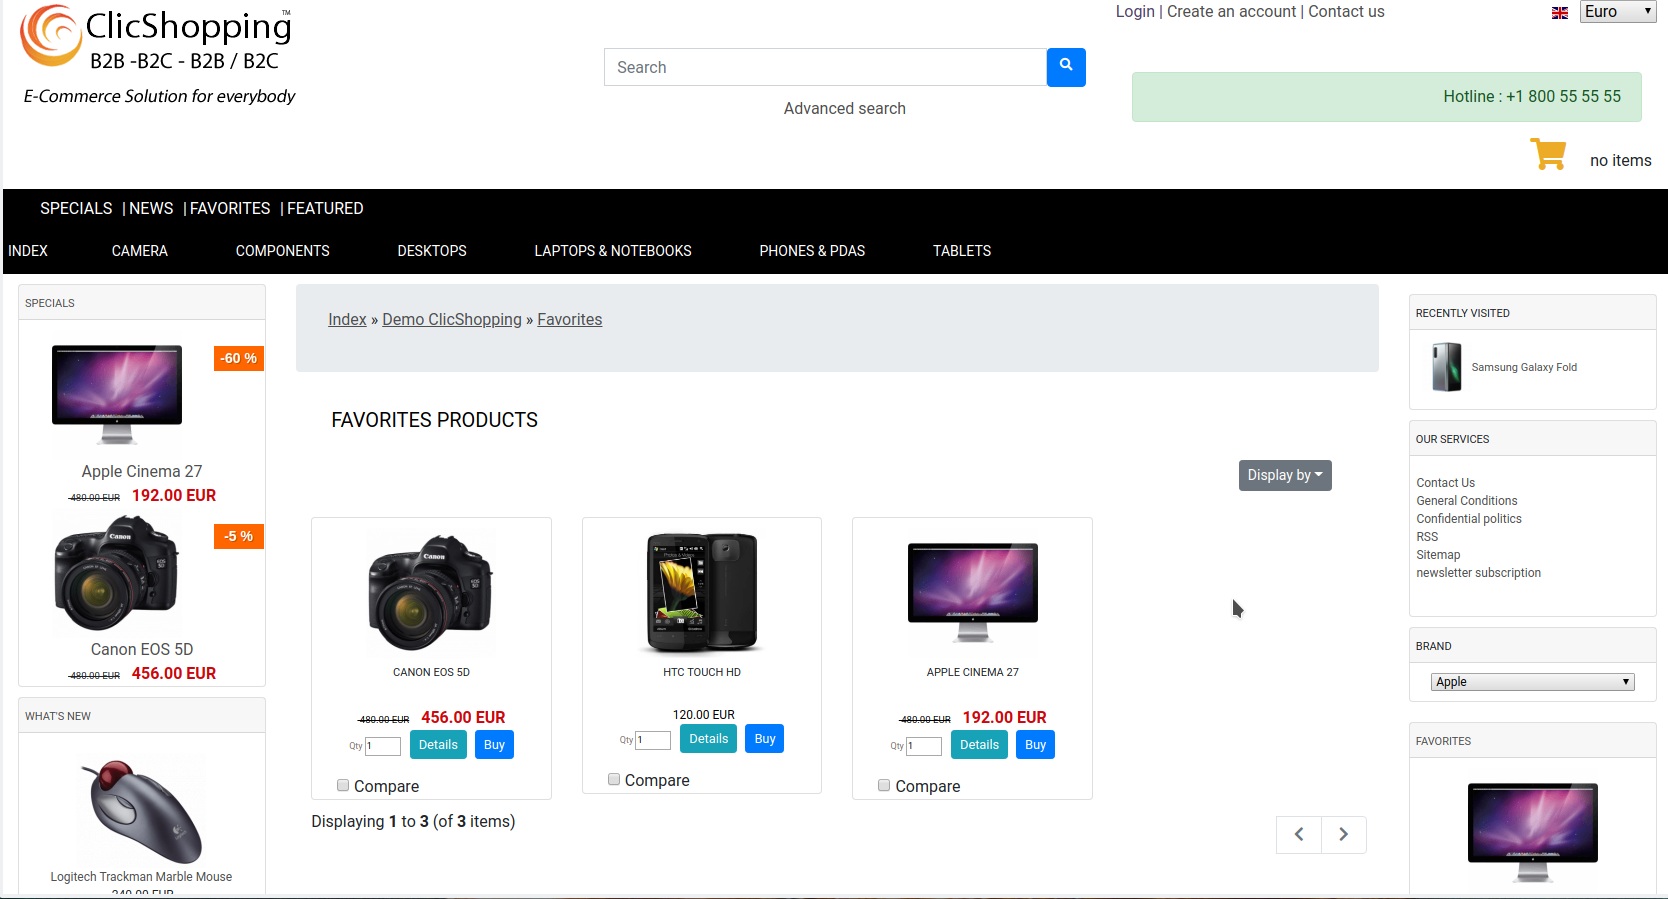Check Compare for Apple Cinema 27
Image resolution: width=1668 pixels, height=899 pixels.
(x=884, y=785)
